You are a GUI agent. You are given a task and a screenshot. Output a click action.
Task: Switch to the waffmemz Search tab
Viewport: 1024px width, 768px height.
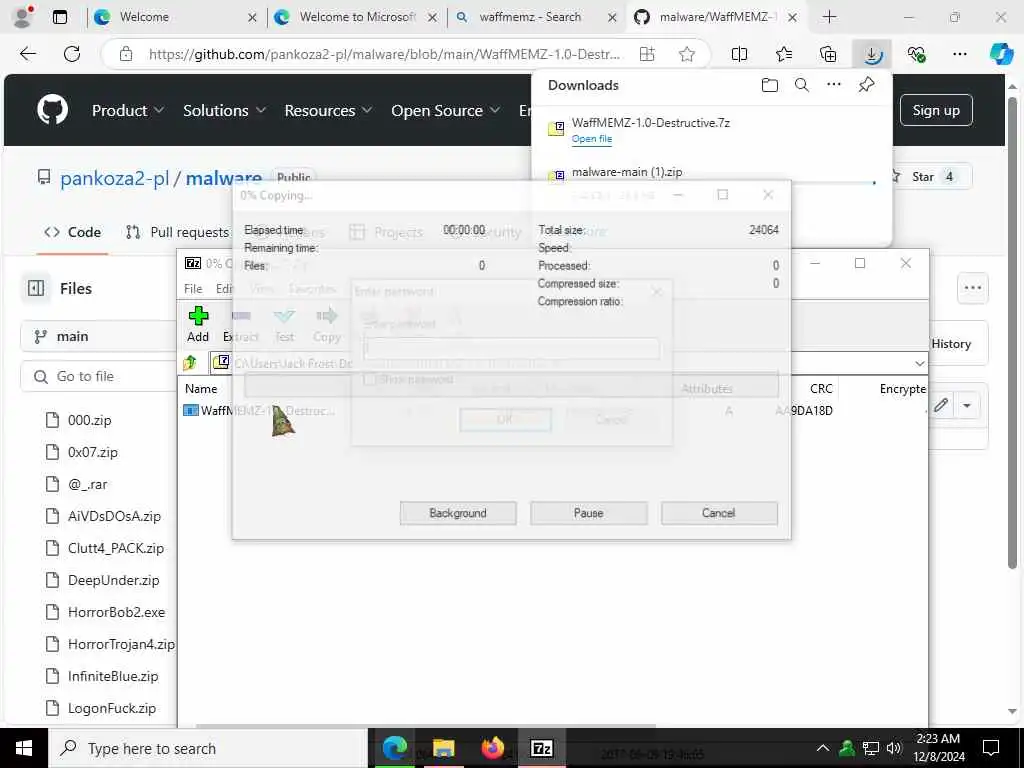[536, 17]
